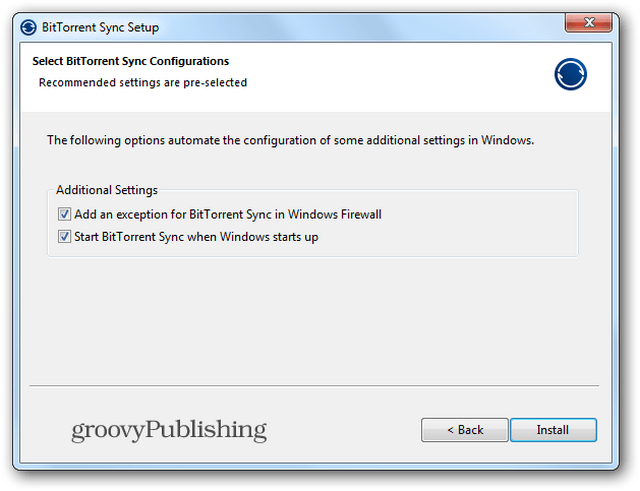Screen dimensions: 640x491
Task: Click the large BitTorrent Sync logo in header
Action: (x=570, y=74)
